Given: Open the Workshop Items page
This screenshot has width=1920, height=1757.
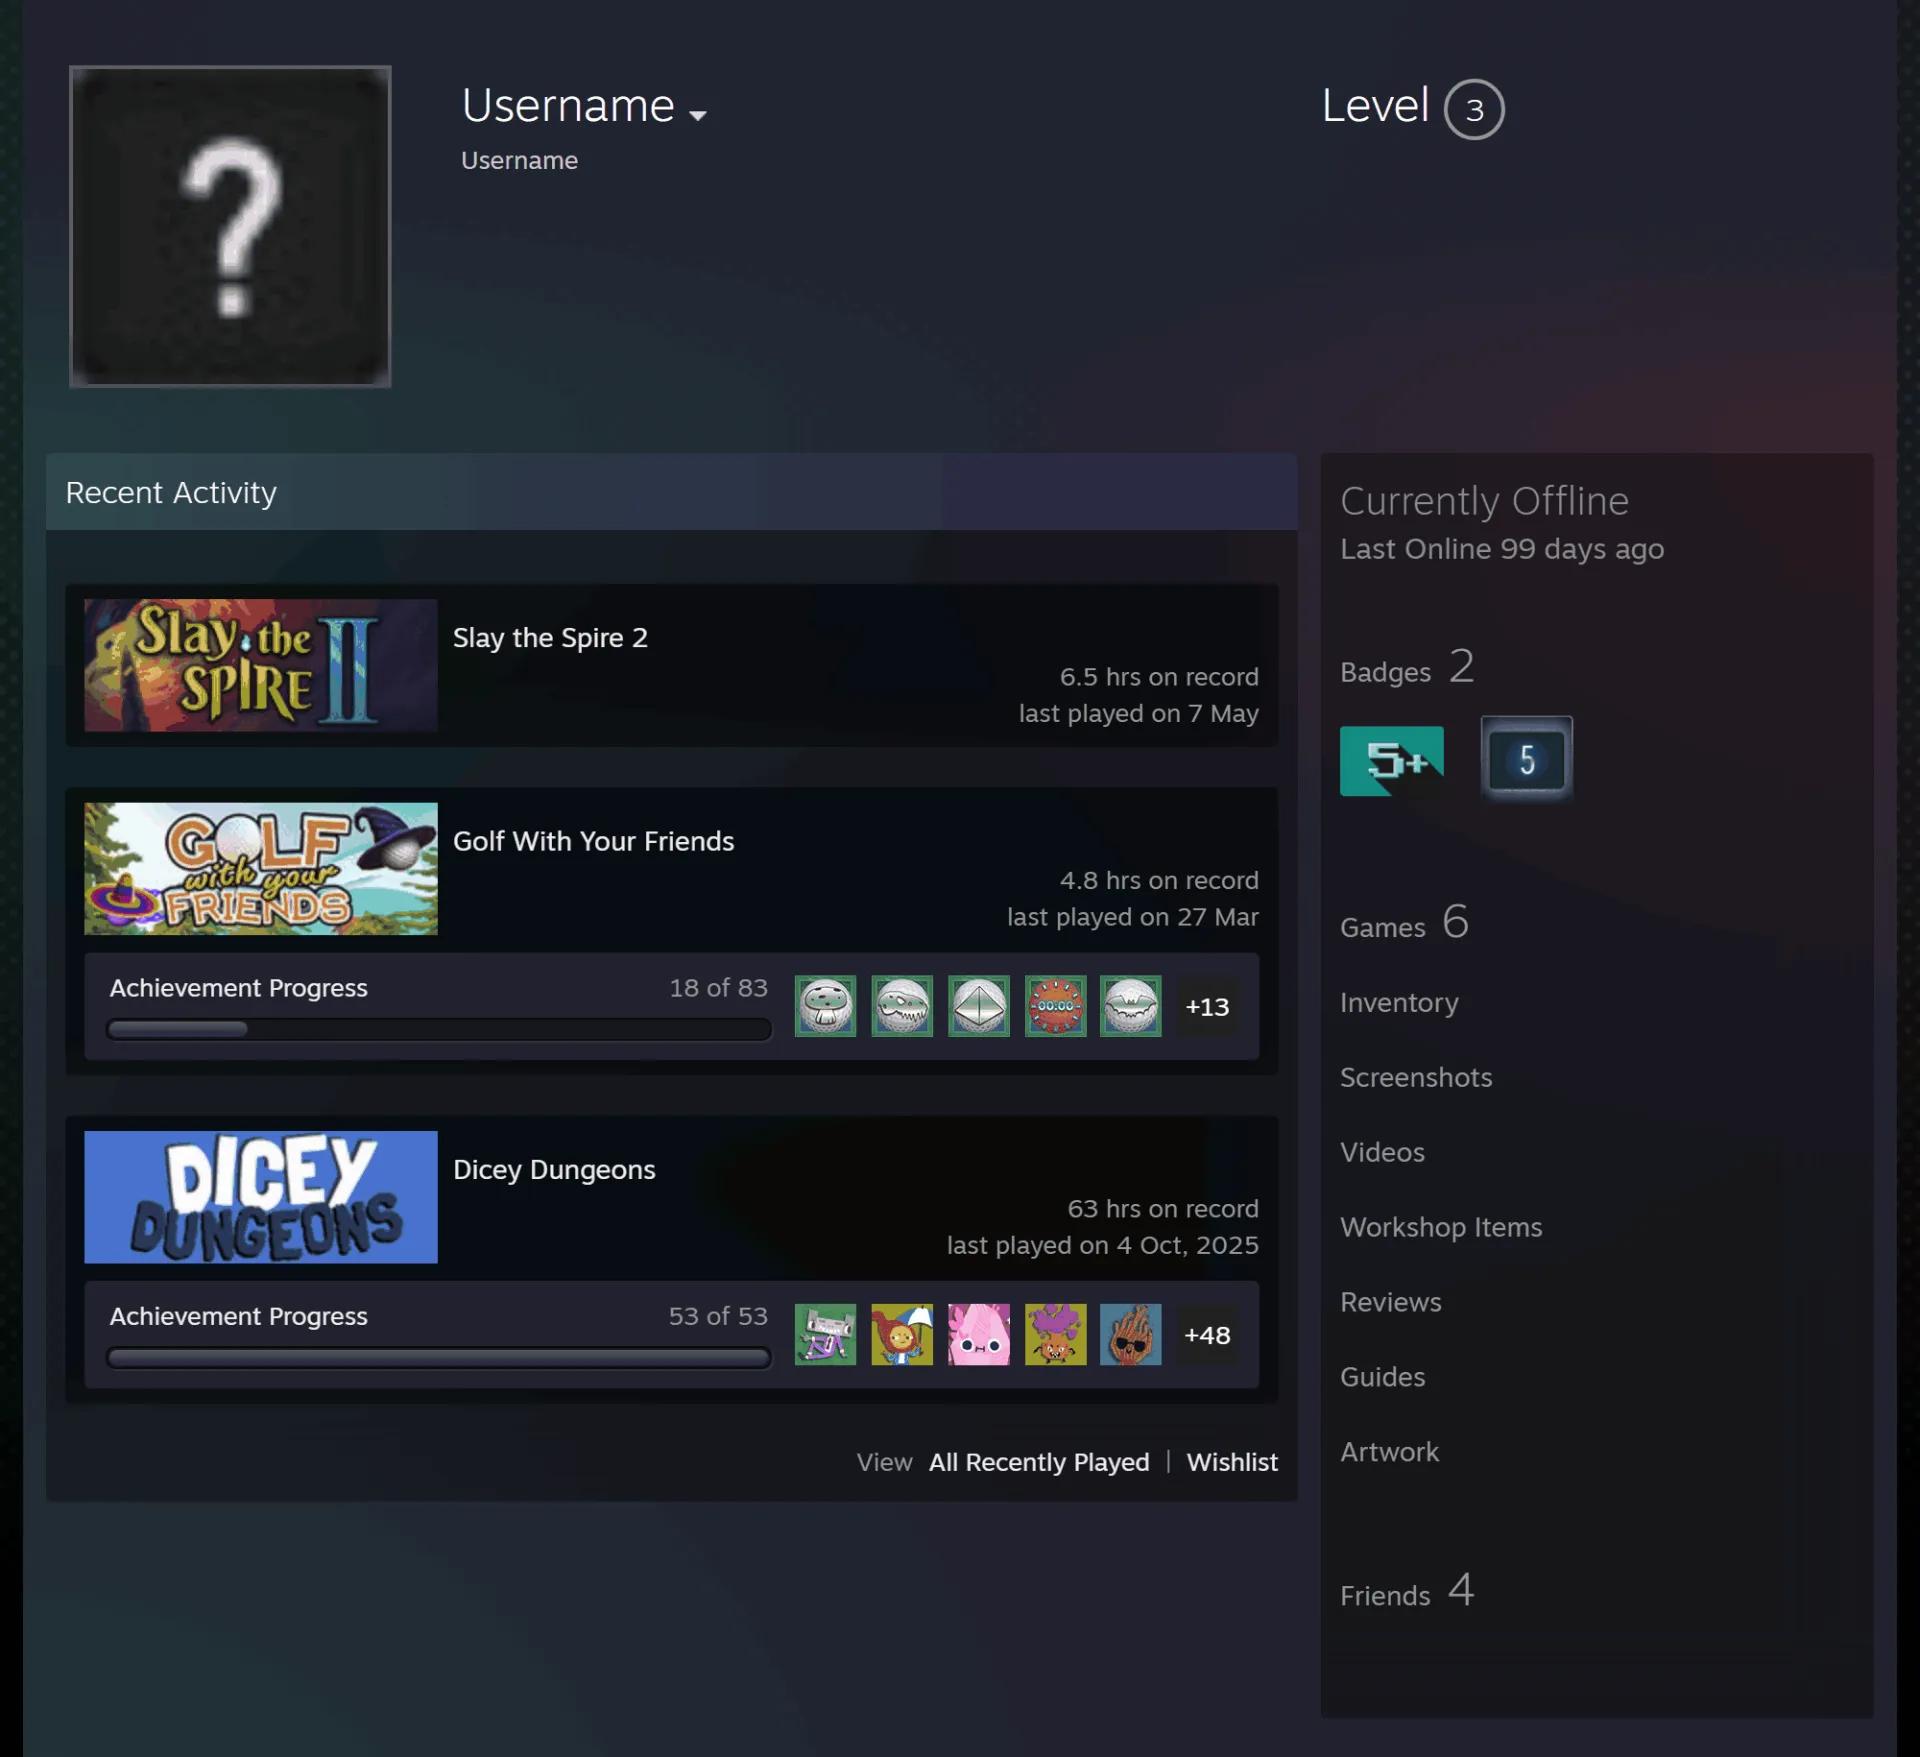Looking at the screenshot, I should coord(1441,1228).
